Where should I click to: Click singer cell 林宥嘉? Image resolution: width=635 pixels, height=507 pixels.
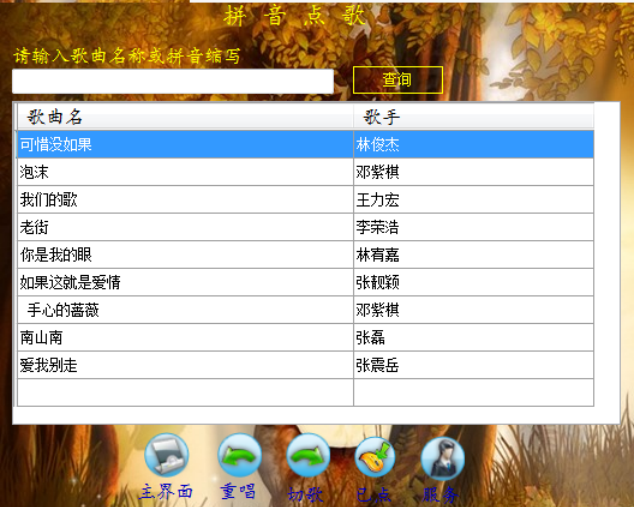(473, 255)
